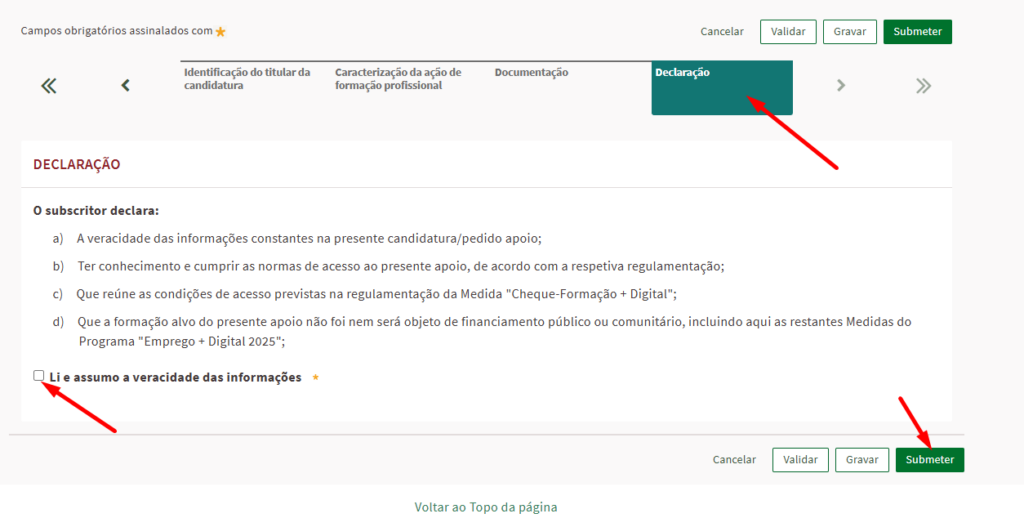This screenshot has height=518, width=1024.
Task: Go to previous step with single-left chevron
Action: pos(125,86)
